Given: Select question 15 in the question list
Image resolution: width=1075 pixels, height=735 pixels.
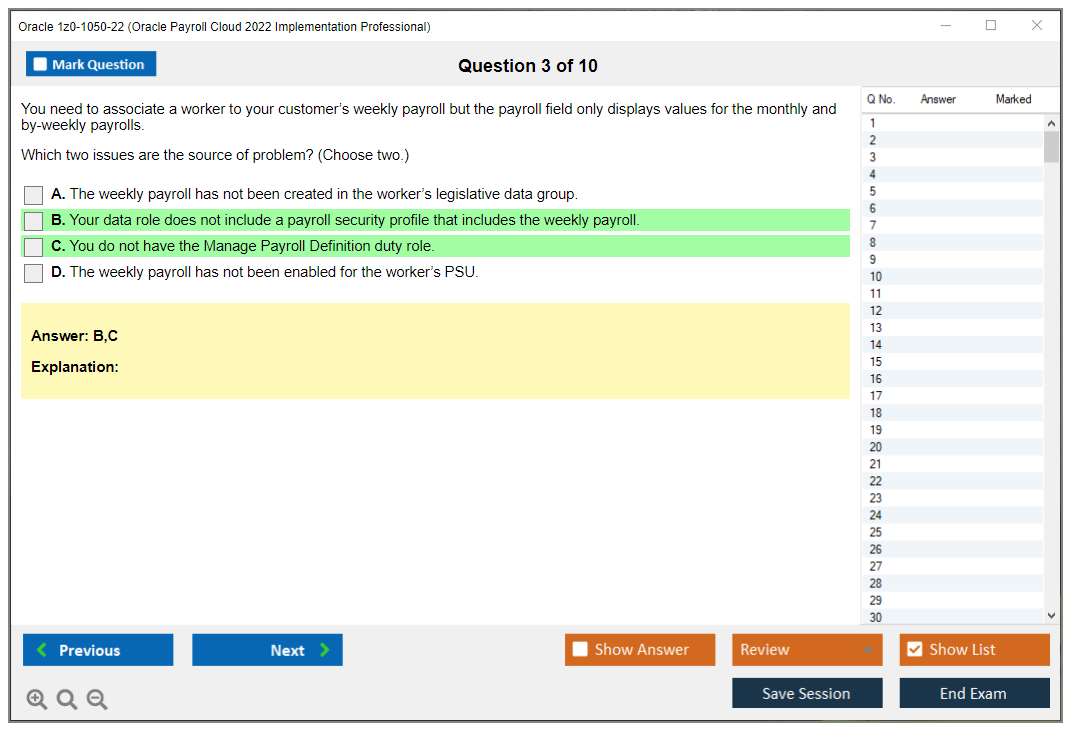Looking at the screenshot, I should (x=940, y=361).
